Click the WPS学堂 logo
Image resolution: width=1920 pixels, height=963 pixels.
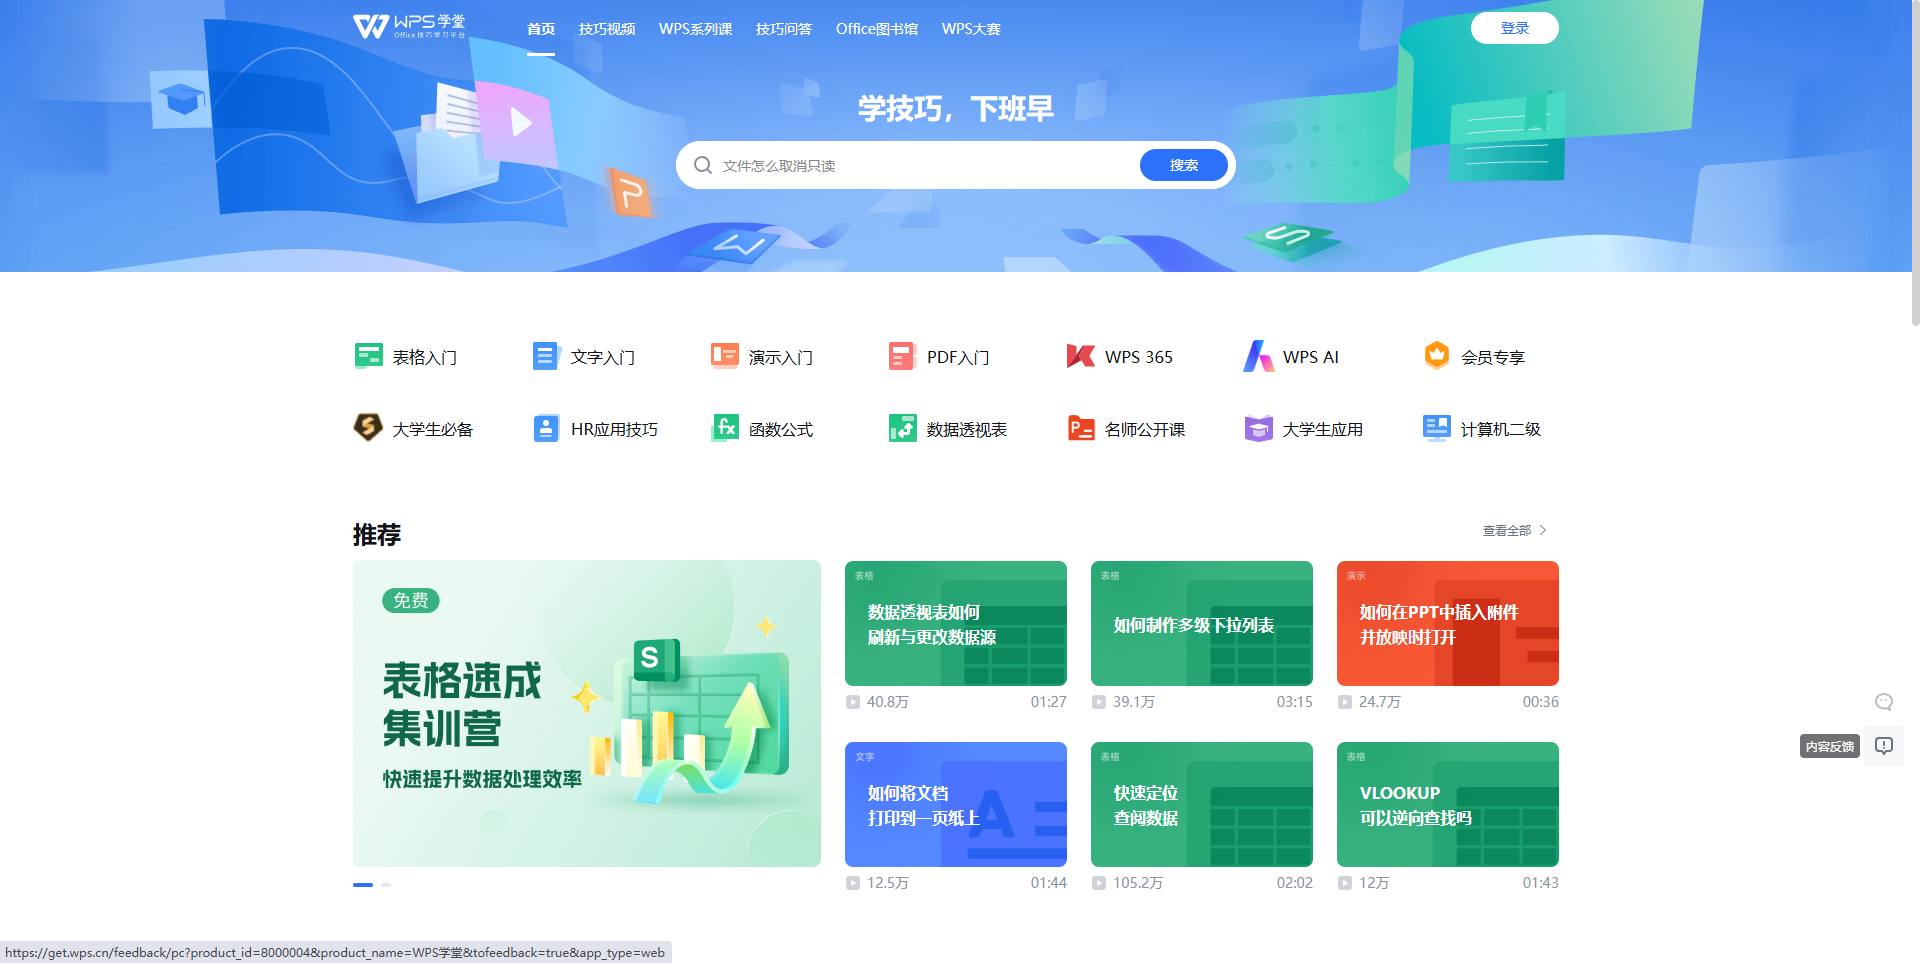click(x=409, y=27)
